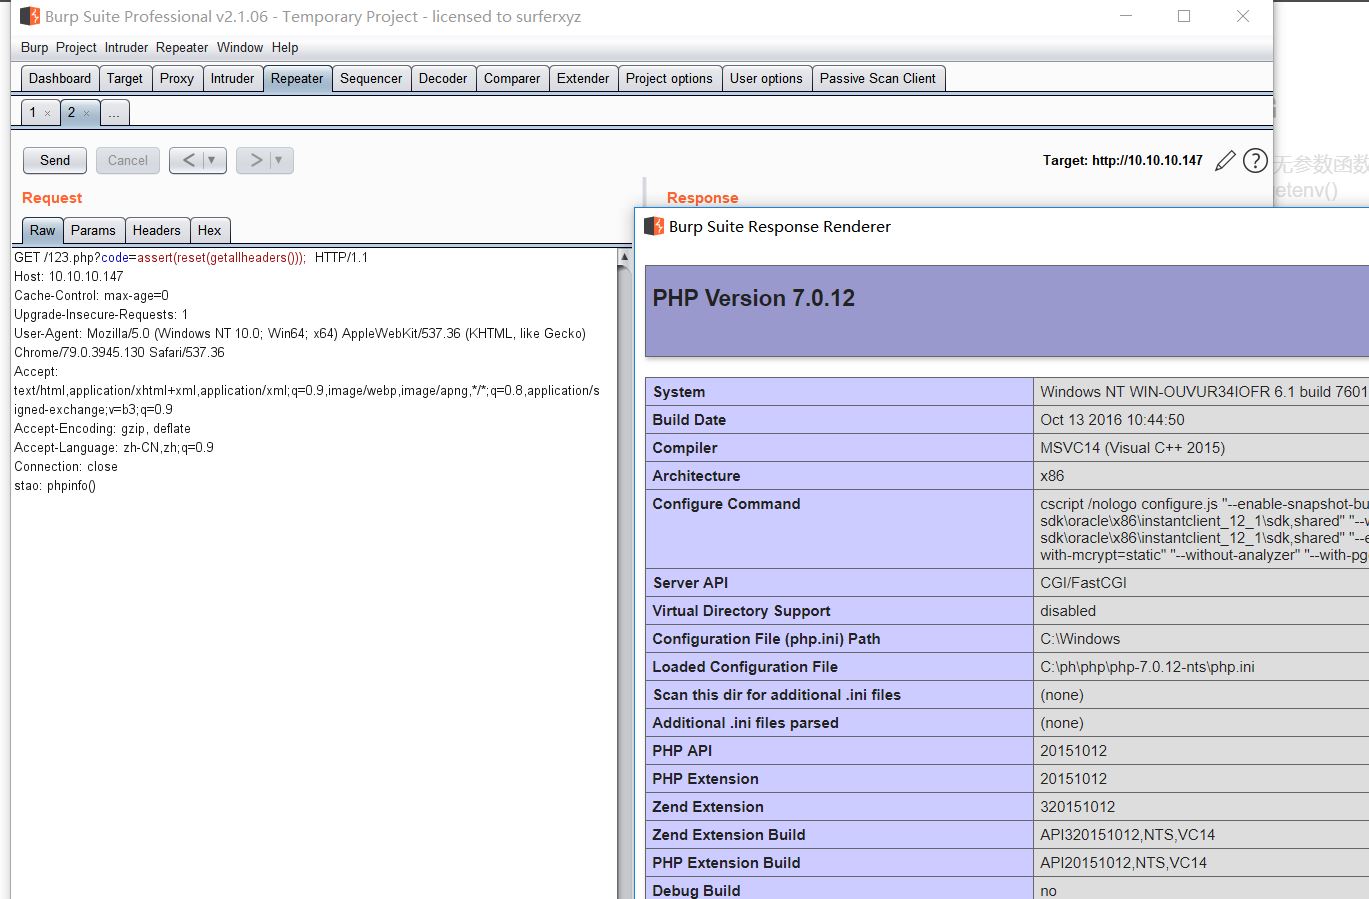The height and width of the screenshot is (899, 1369).
Task: Click the System row label in phpinfo table
Action: (679, 392)
